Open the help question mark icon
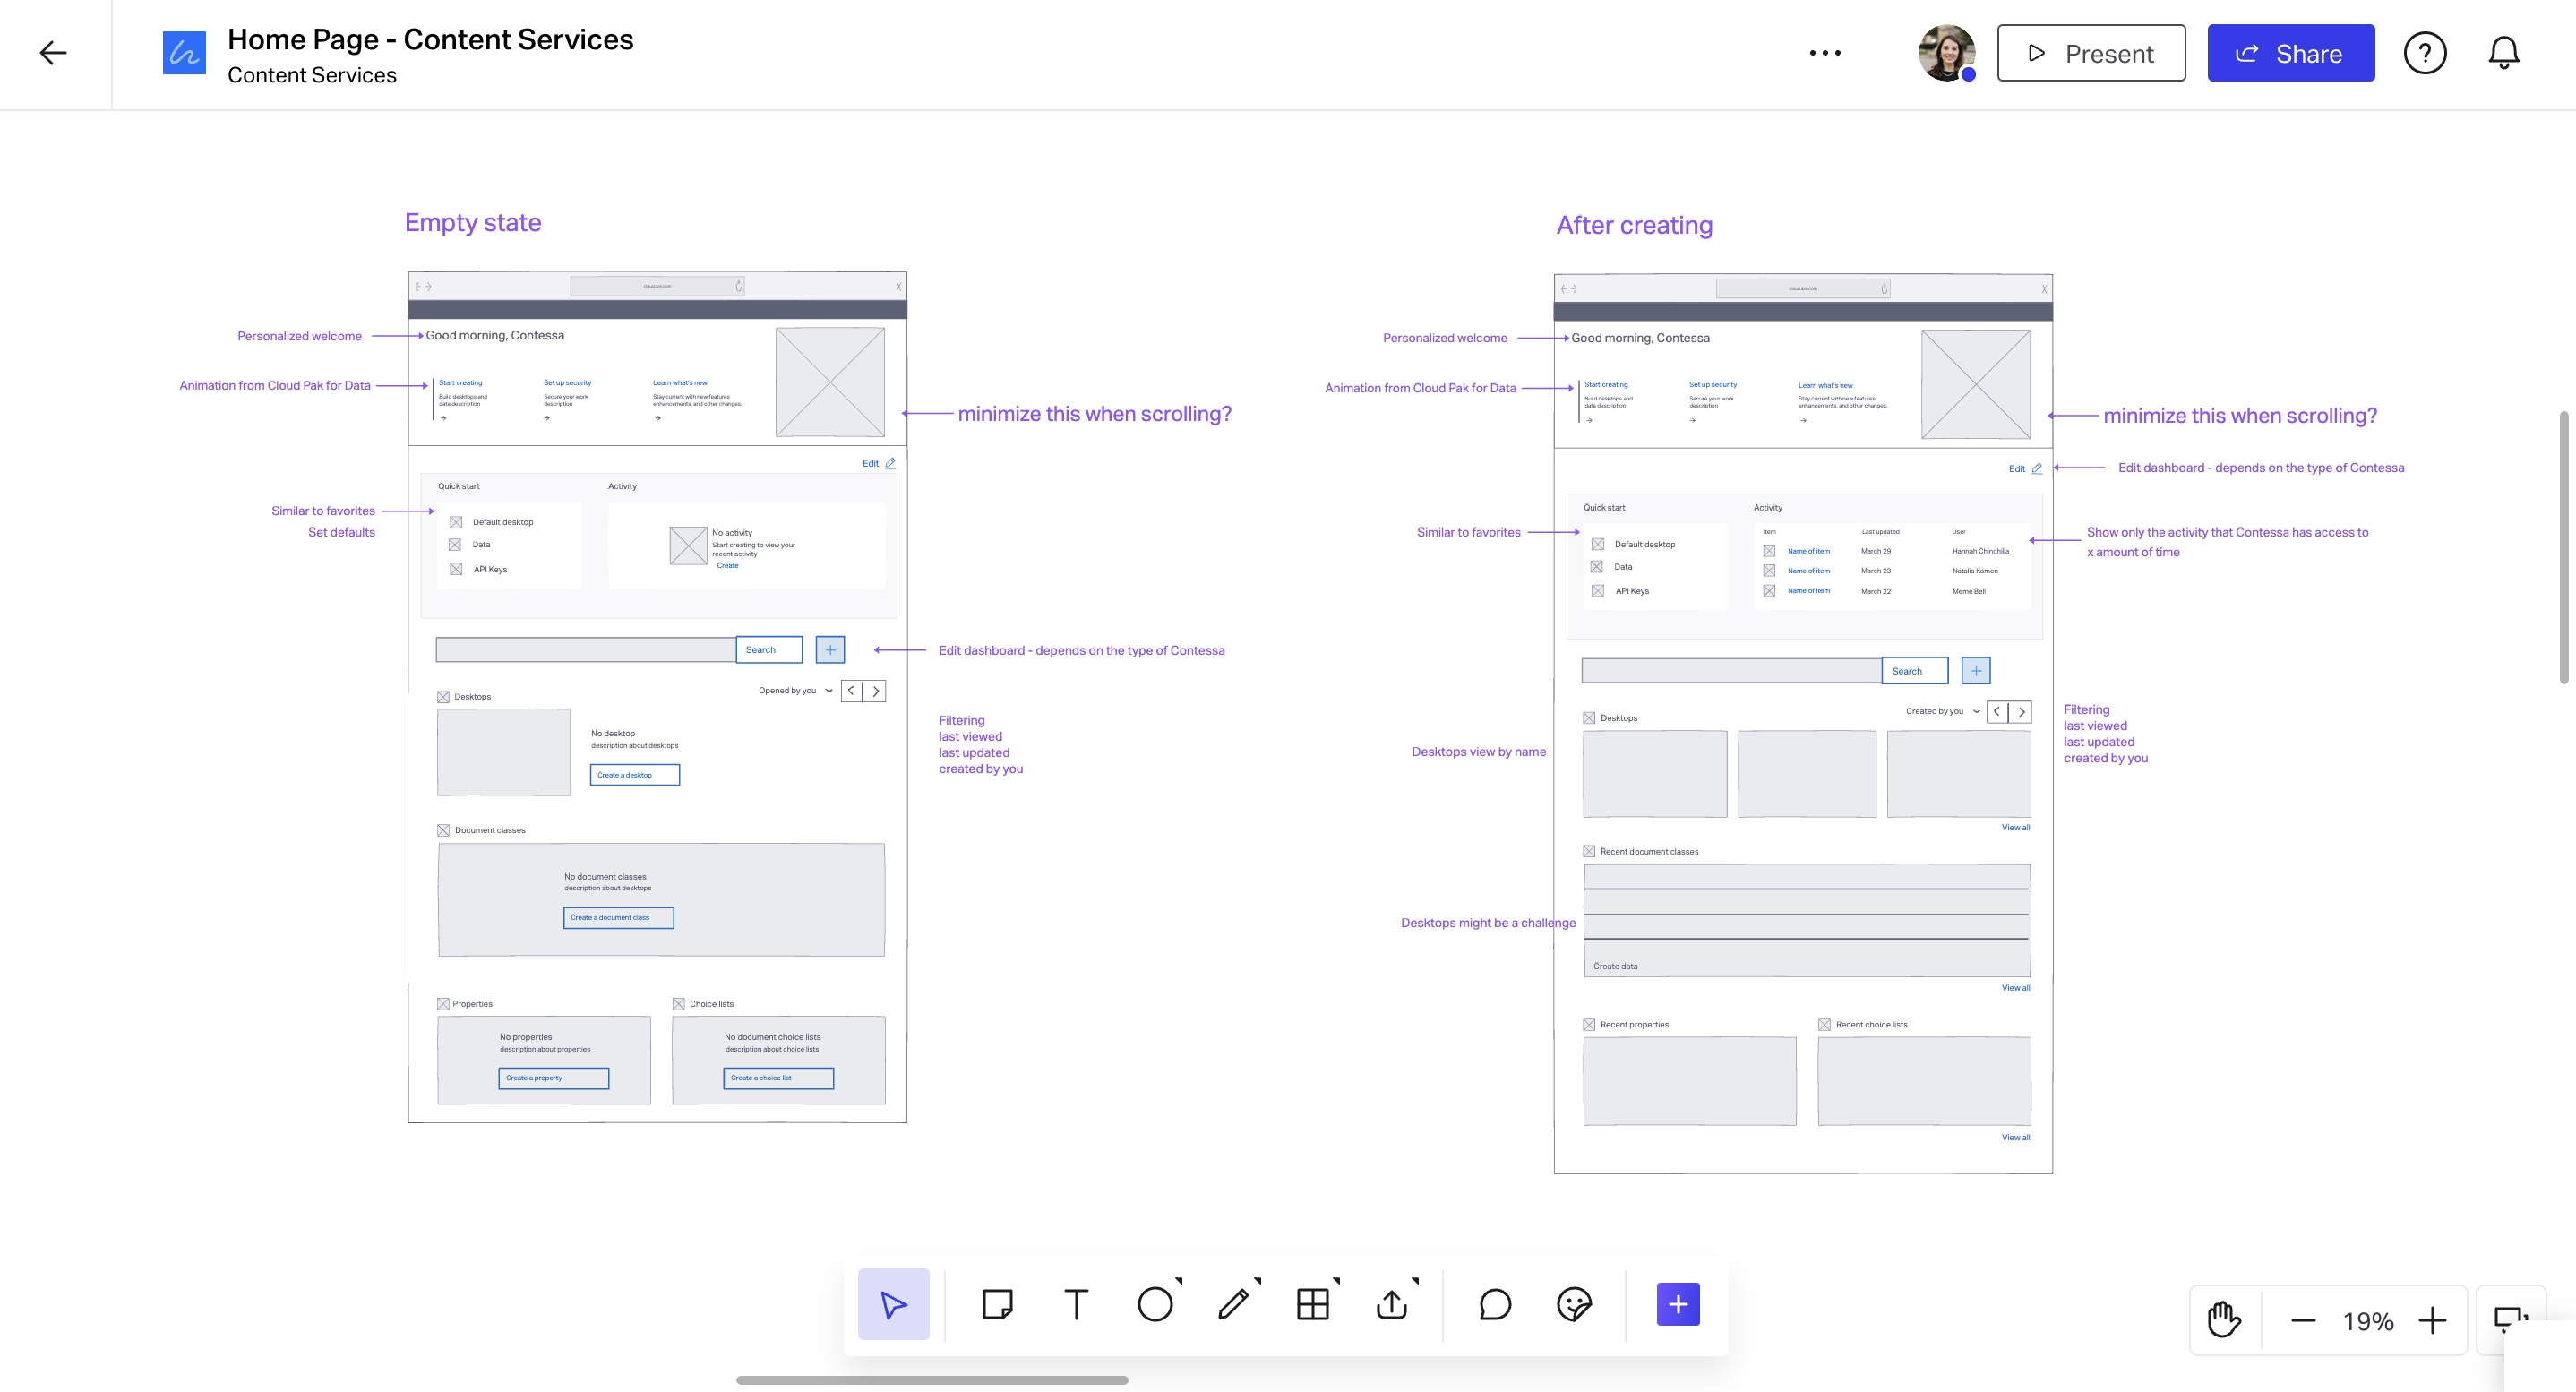The image size is (2576, 1392). click(2425, 53)
